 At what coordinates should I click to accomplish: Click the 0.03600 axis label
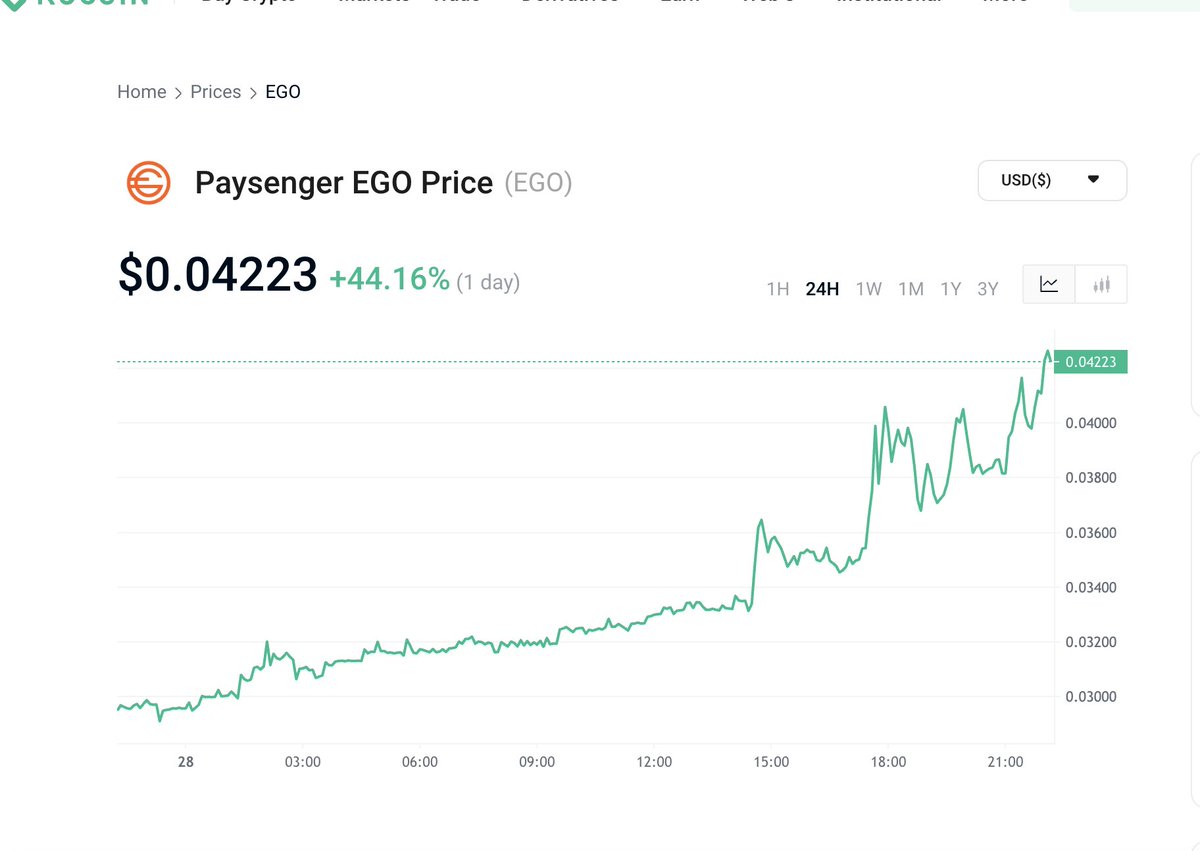pyautogui.click(x=1091, y=533)
